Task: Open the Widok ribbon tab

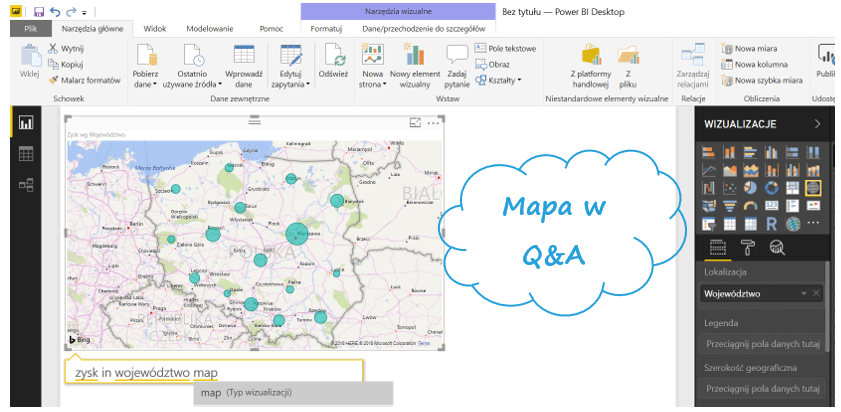Action: click(x=154, y=30)
